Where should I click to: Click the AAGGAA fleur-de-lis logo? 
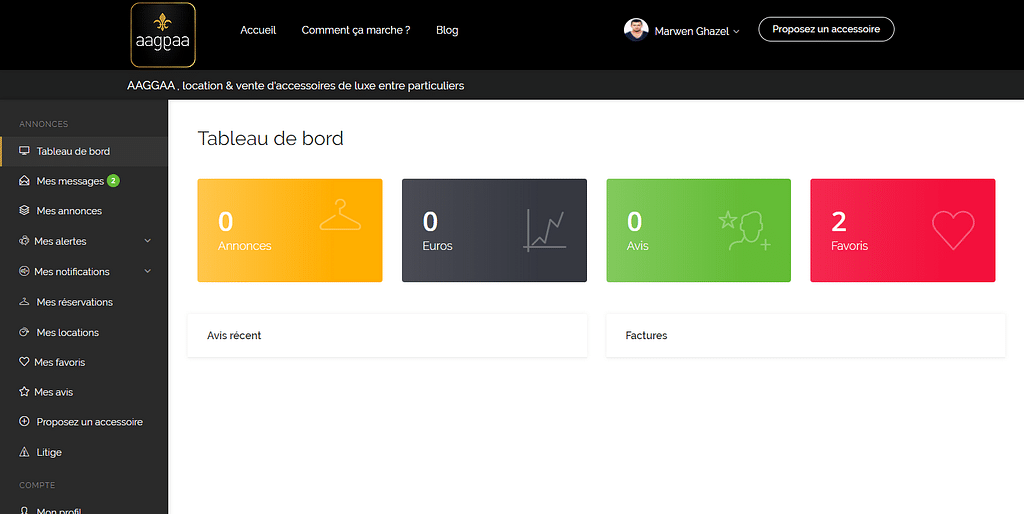point(162,35)
